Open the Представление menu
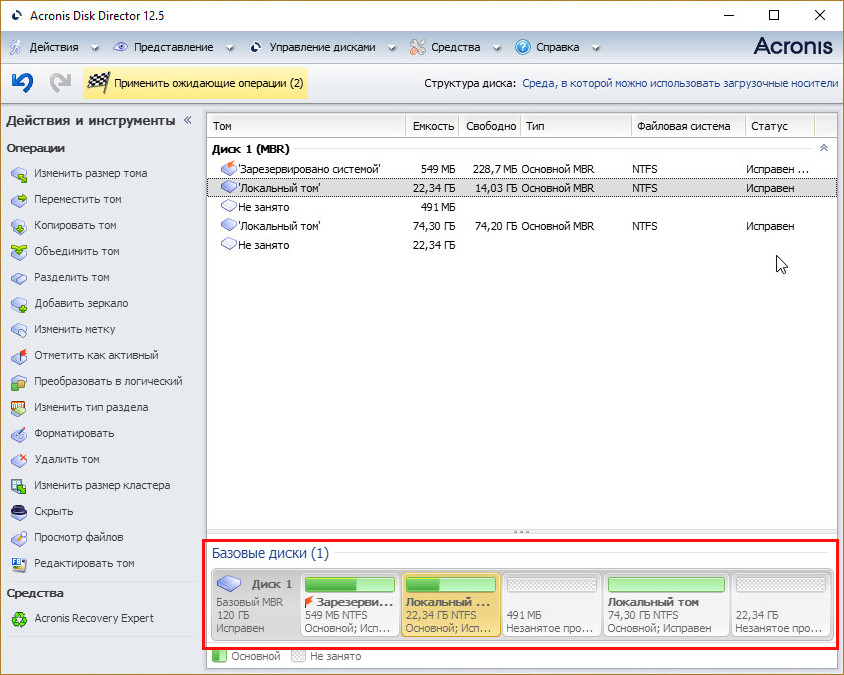 pos(173,47)
